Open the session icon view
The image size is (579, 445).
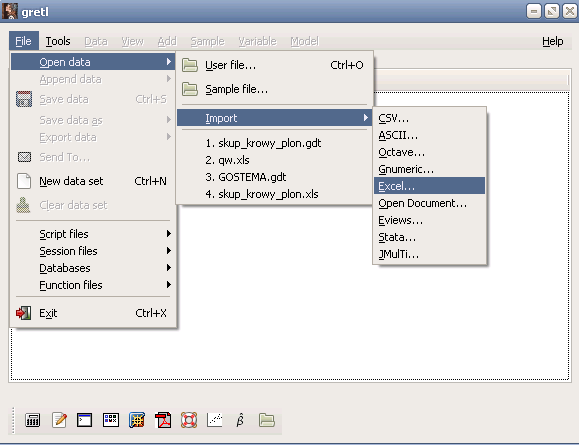111,420
